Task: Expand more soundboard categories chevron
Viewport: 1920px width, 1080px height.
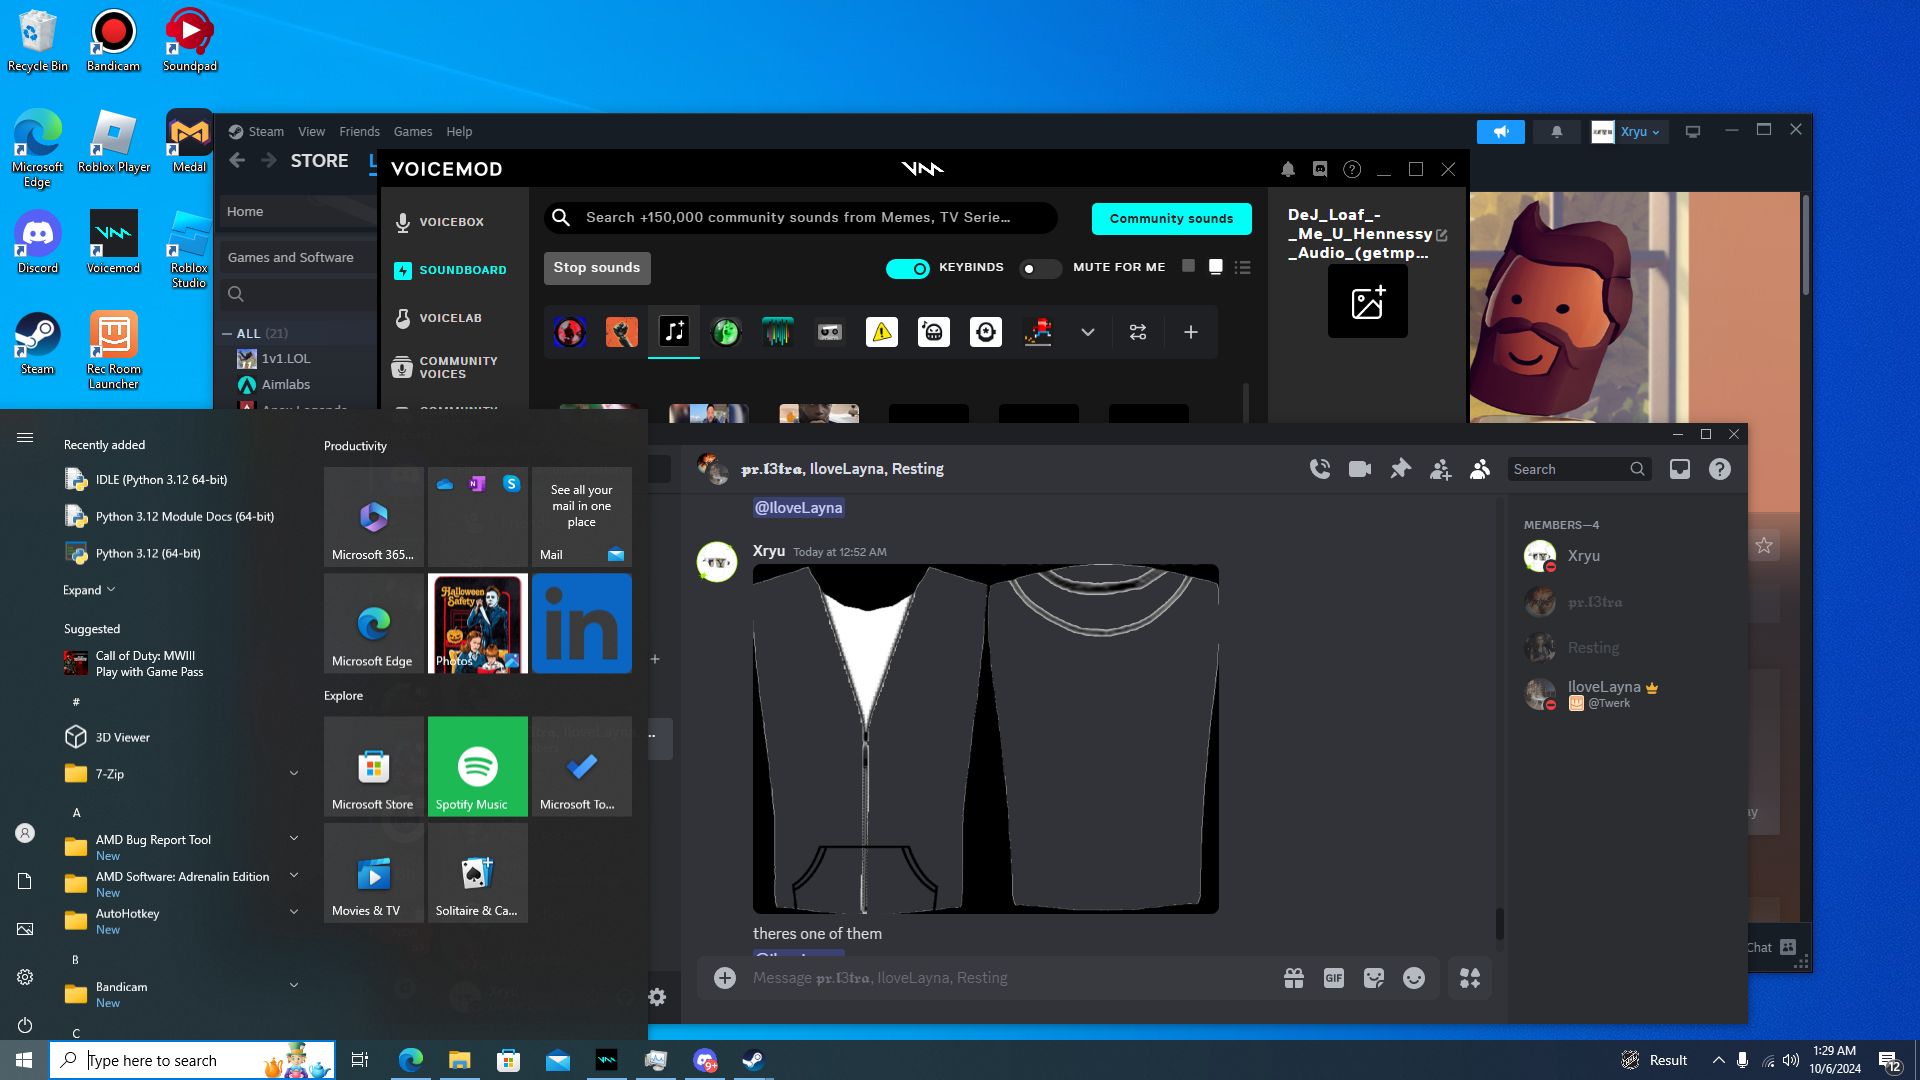Action: [x=1087, y=332]
